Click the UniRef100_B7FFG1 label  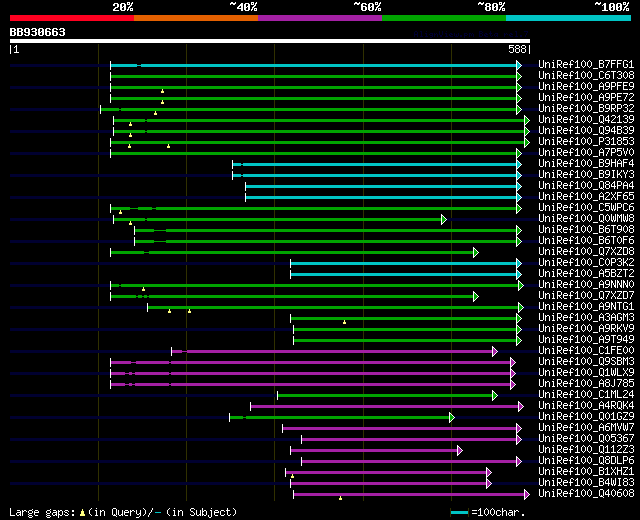click(586, 64)
